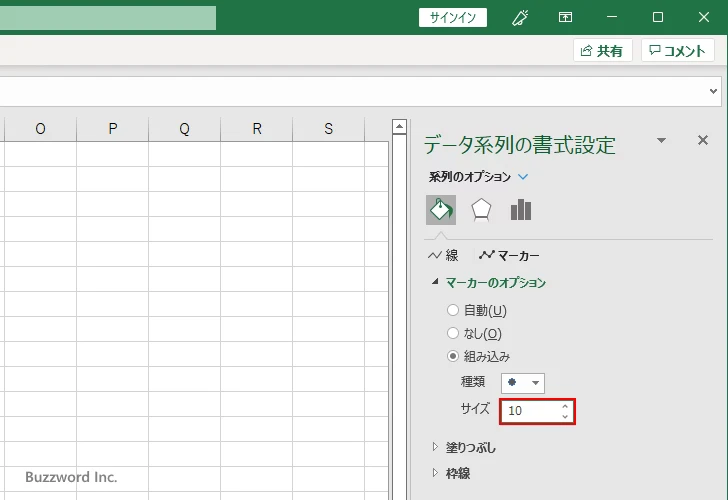Viewport: 728px width, 500px height.
Task: Close the データ系列の書式設定 pane
Action: point(702,141)
